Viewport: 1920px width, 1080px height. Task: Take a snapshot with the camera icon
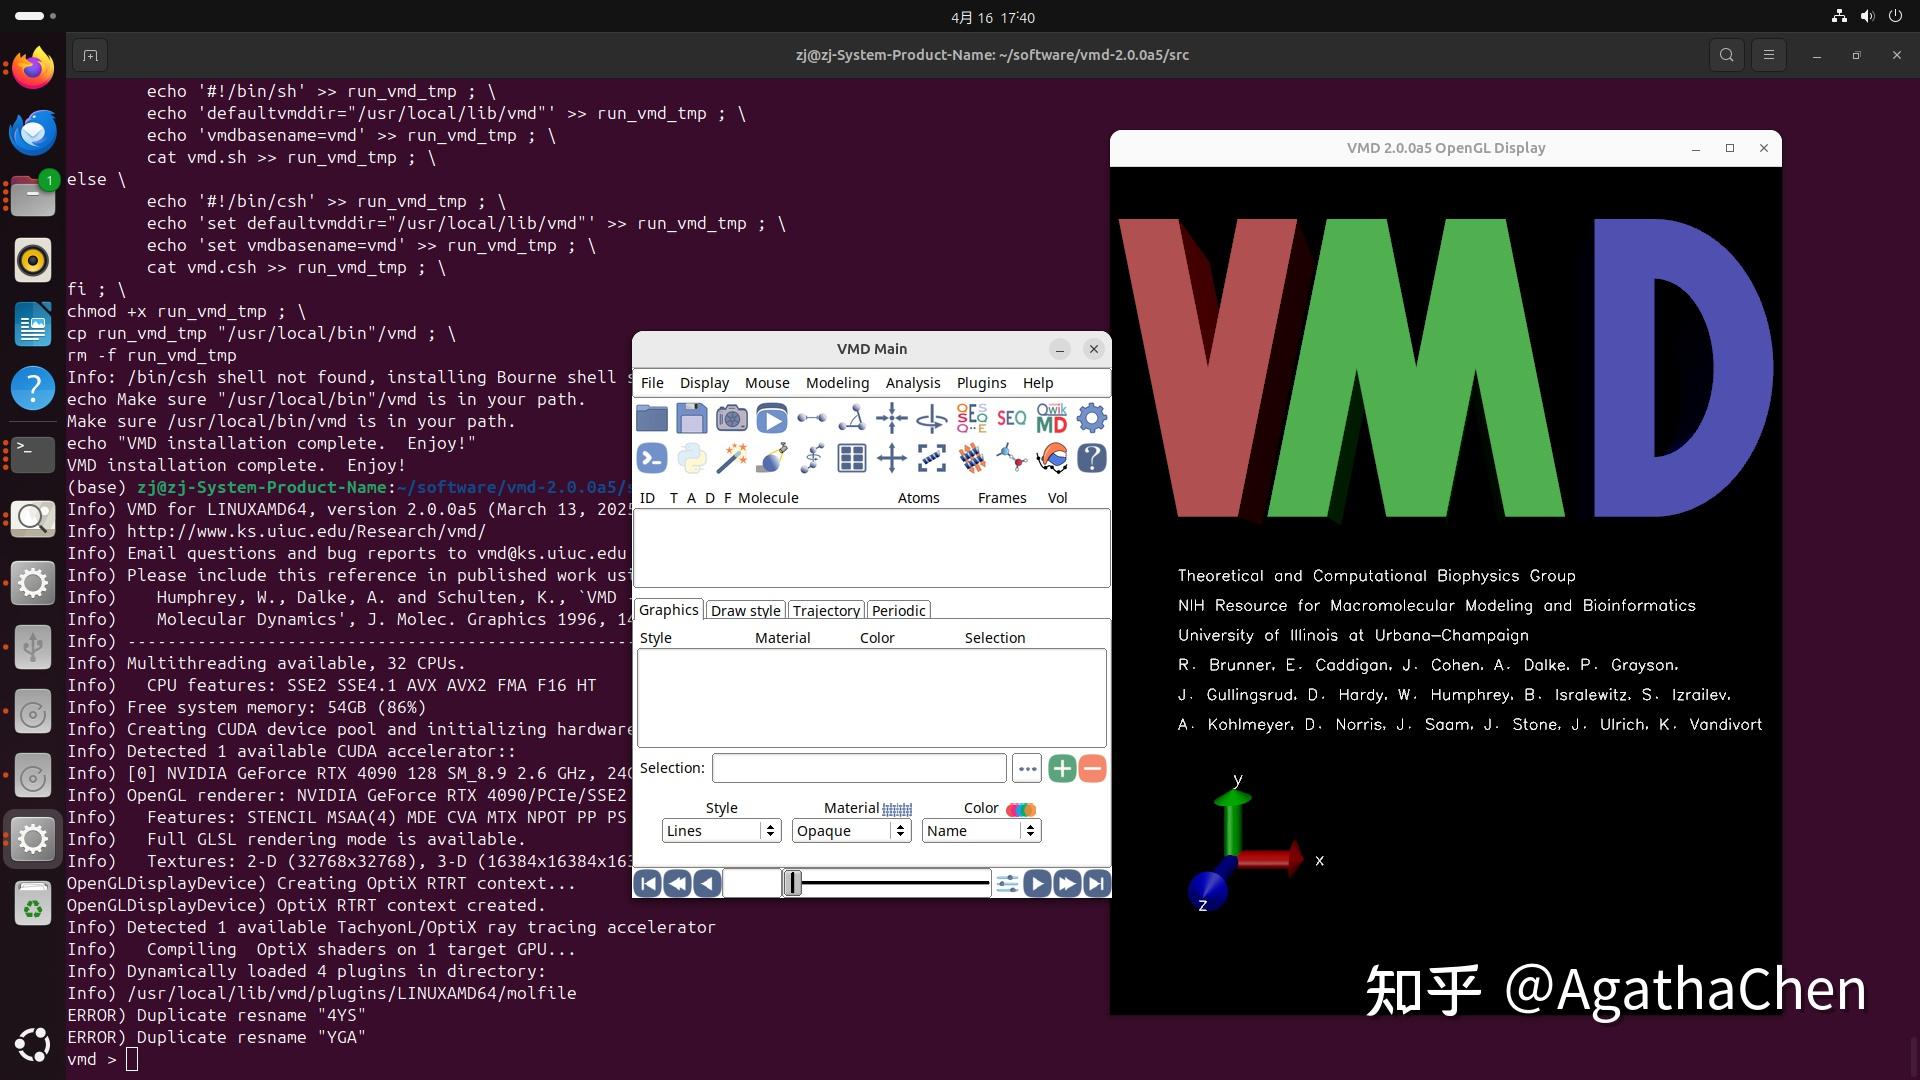pyautogui.click(x=732, y=418)
